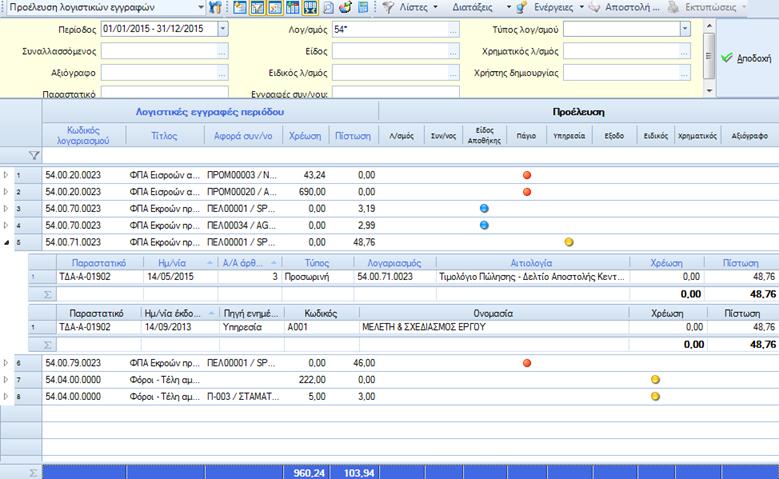The image size is (779, 479).
Task: Click the yellow dot in row 54.00.71.0023
Action: [569, 242]
